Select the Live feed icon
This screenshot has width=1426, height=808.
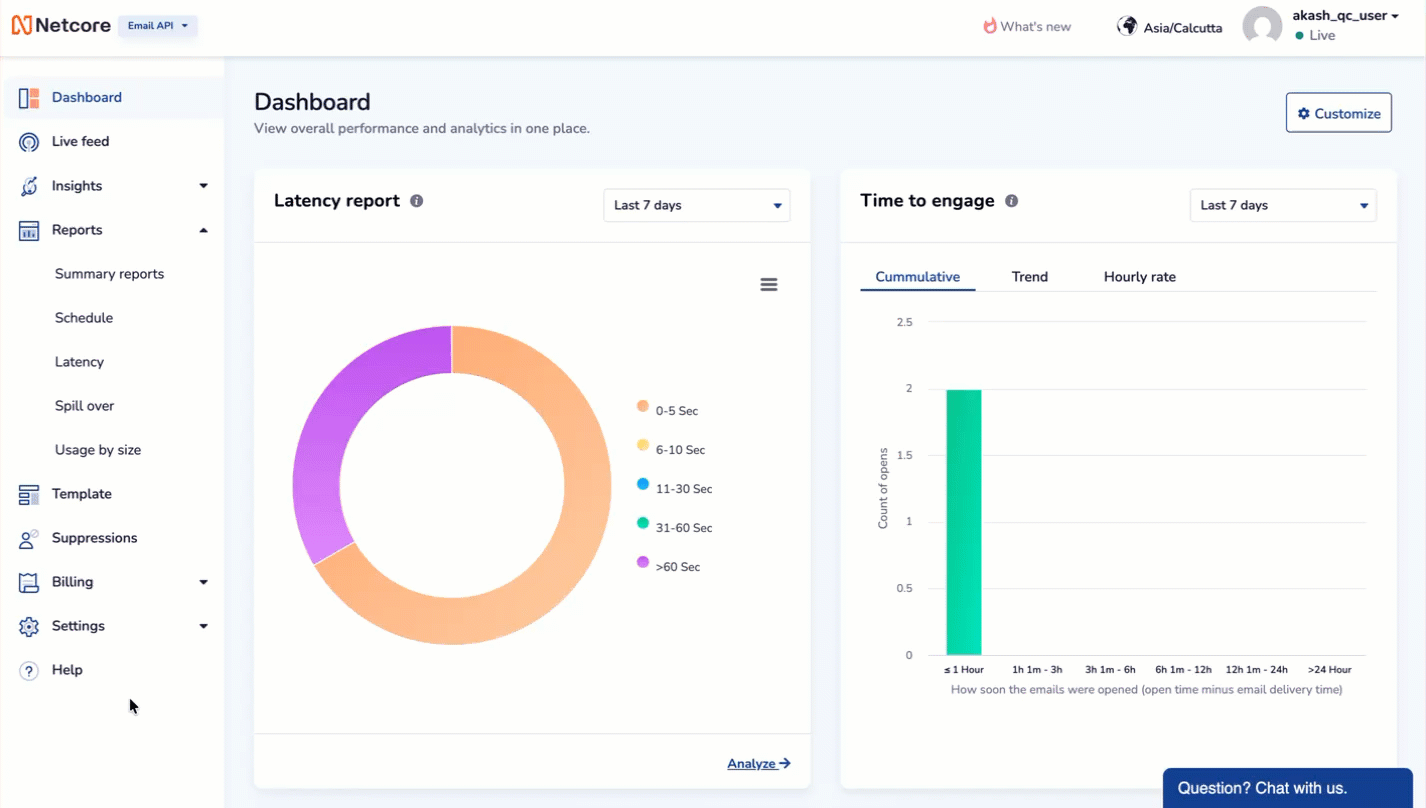click(x=28, y=141)
